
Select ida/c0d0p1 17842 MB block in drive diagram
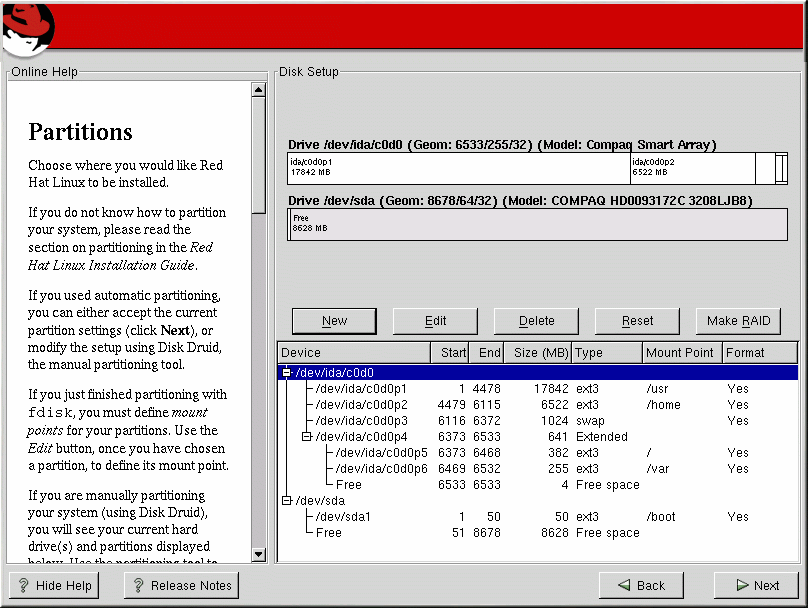tap(459, 168)
